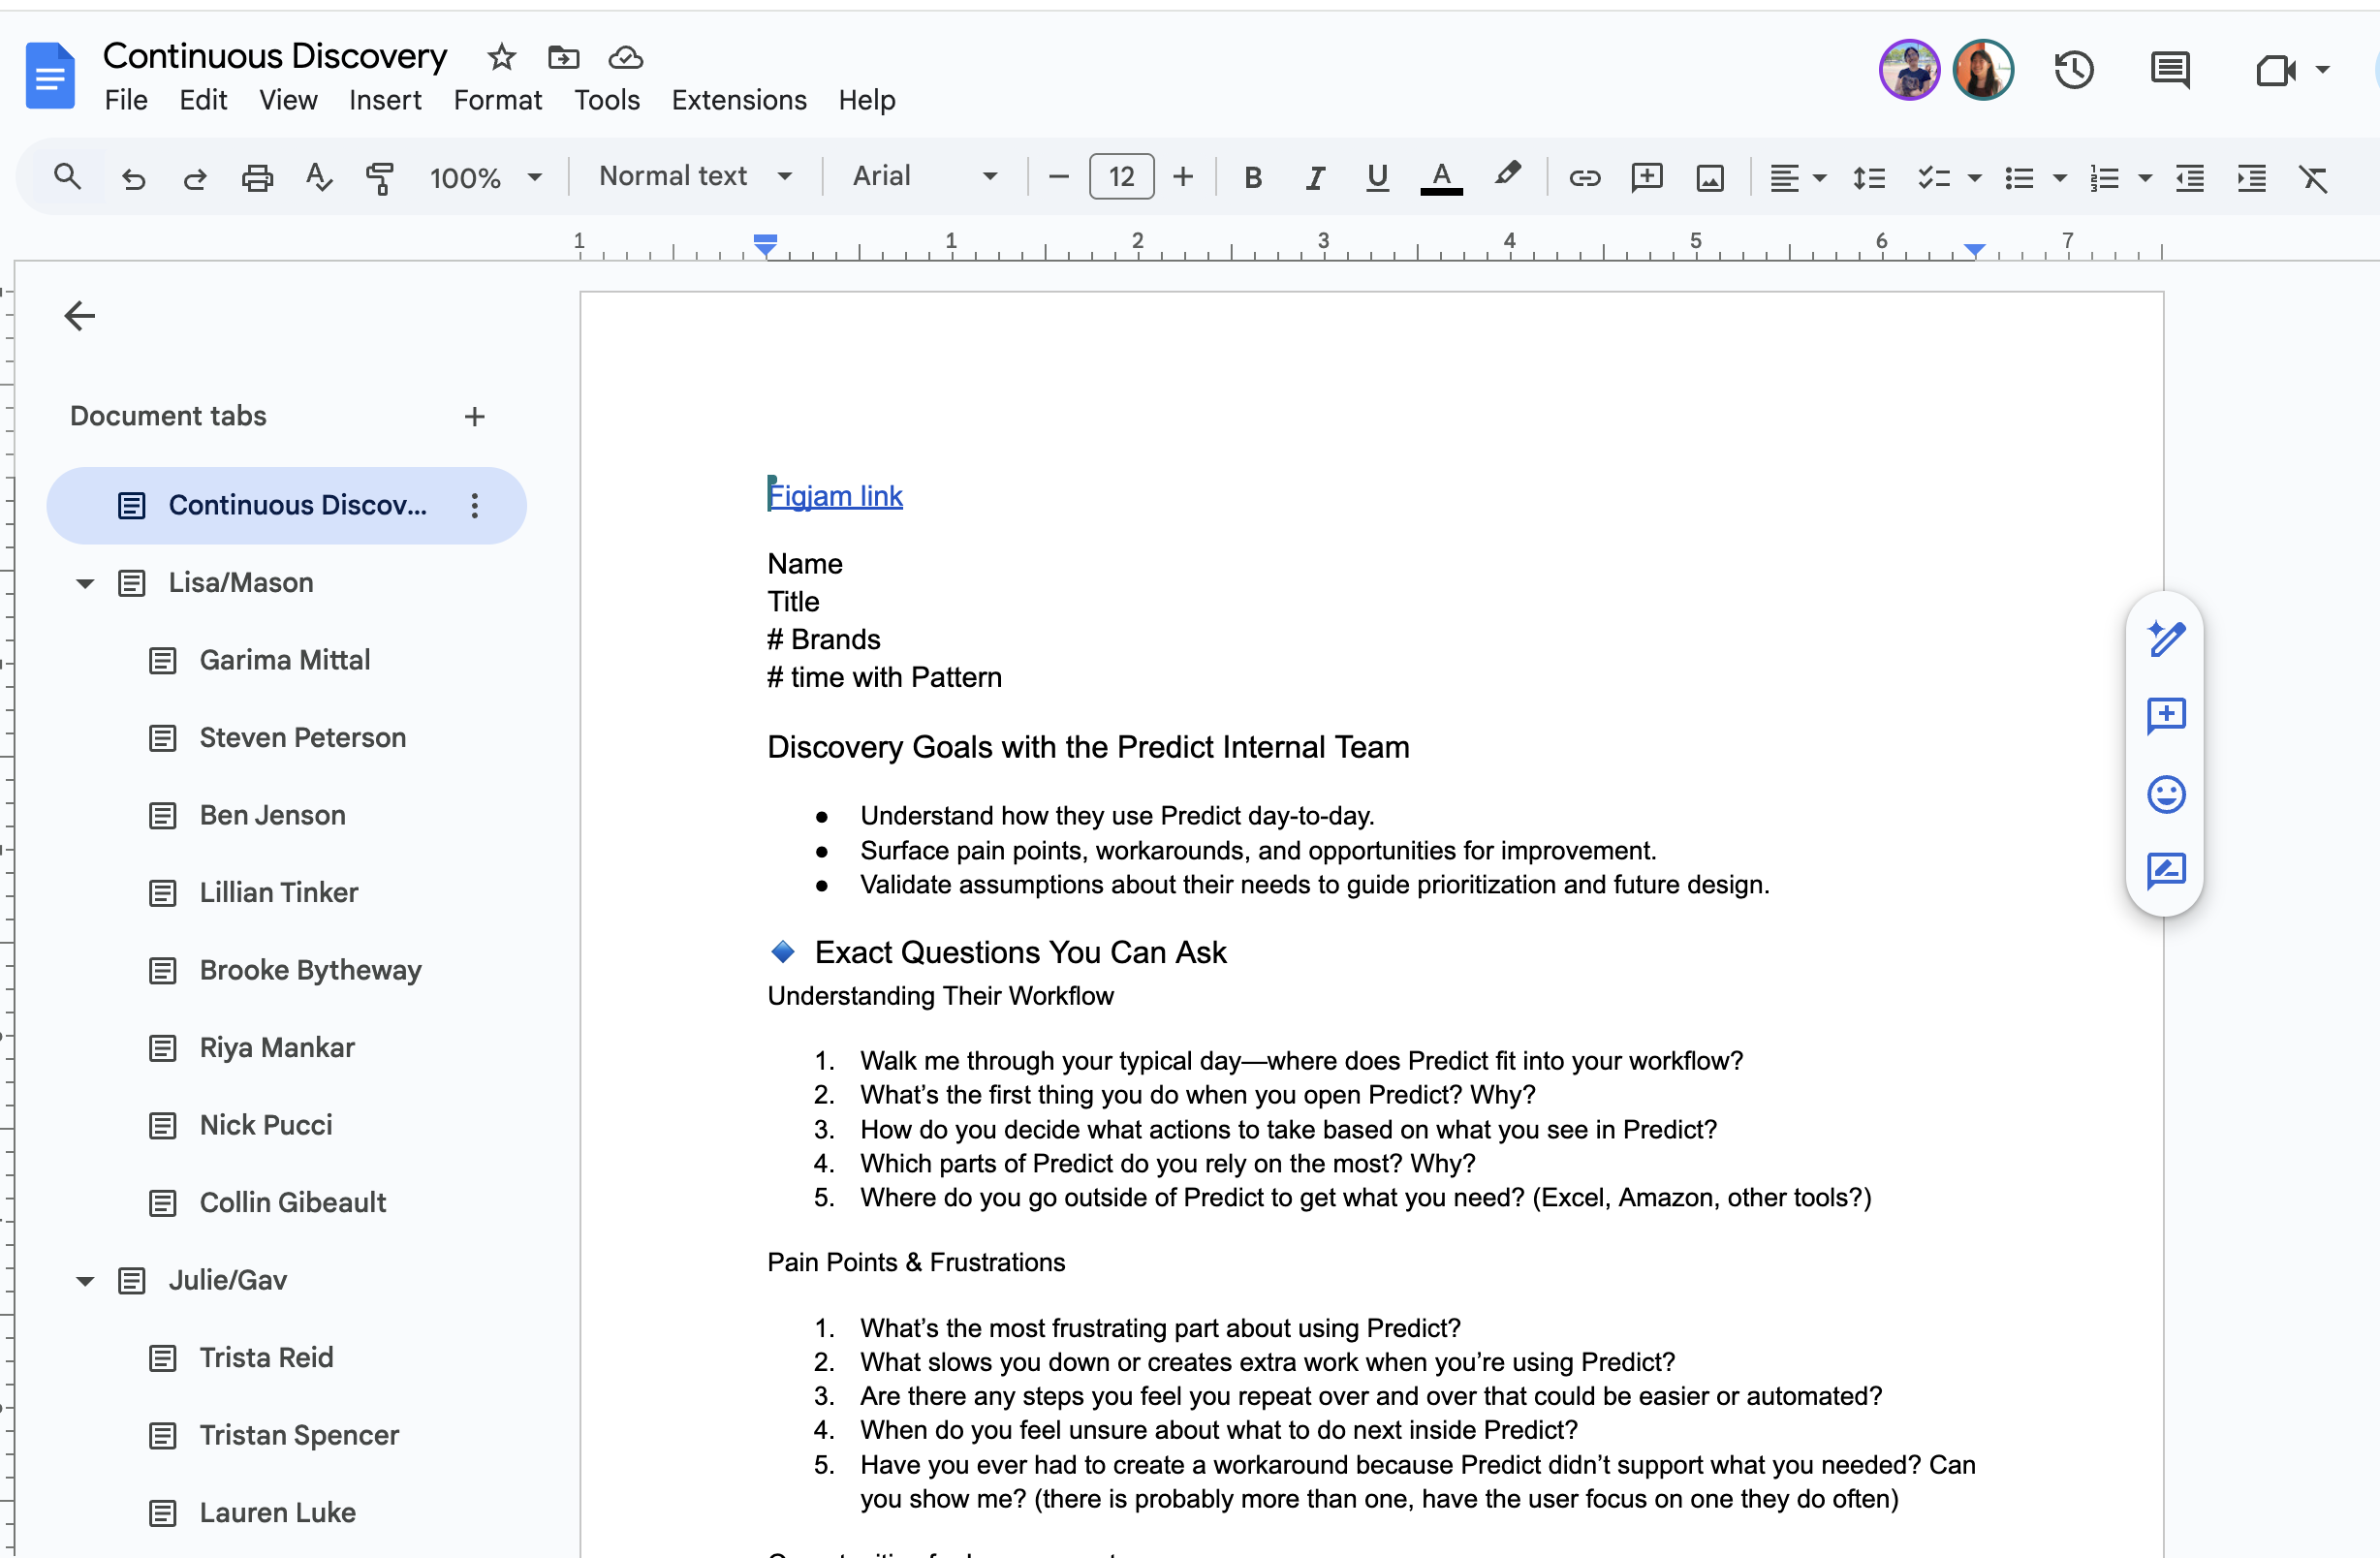Collapse the Lisa/Mason tab group
The height and width of the screenshot is (1558, 2380).
pyautogui.click(x=85, y=583)
